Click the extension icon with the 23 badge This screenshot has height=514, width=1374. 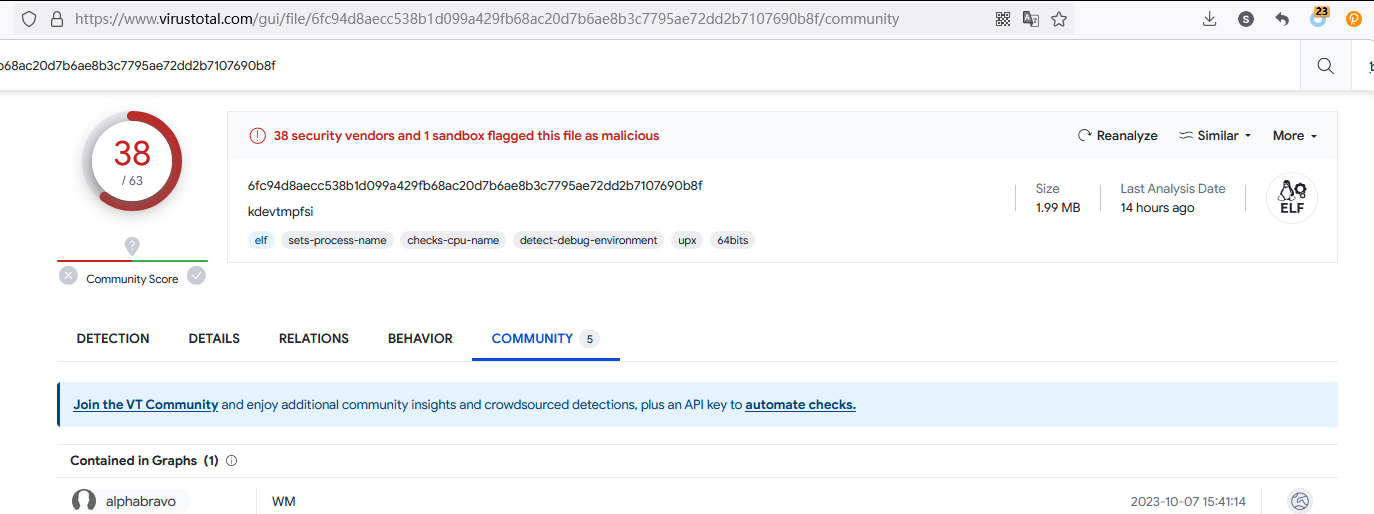click(x=1318, y=18)
